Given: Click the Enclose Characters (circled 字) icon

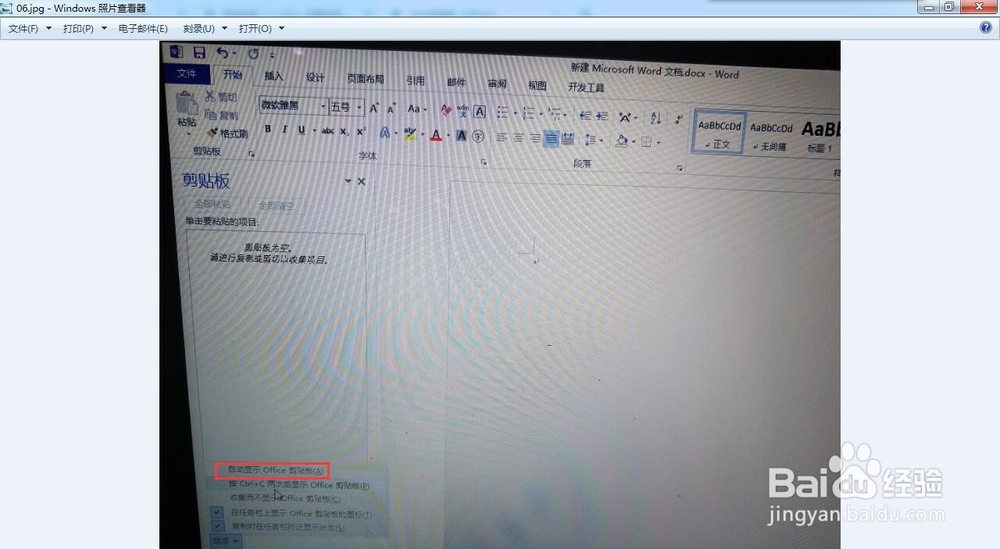Looking at the screenshot, I should [x=478, y=136].
